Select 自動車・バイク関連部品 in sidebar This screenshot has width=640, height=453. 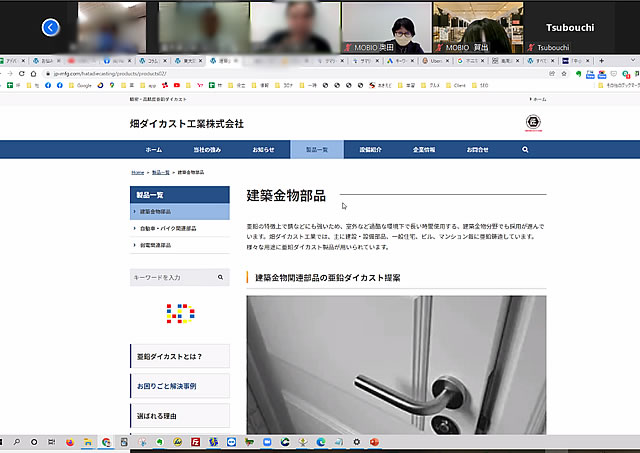tap(180, 229)
